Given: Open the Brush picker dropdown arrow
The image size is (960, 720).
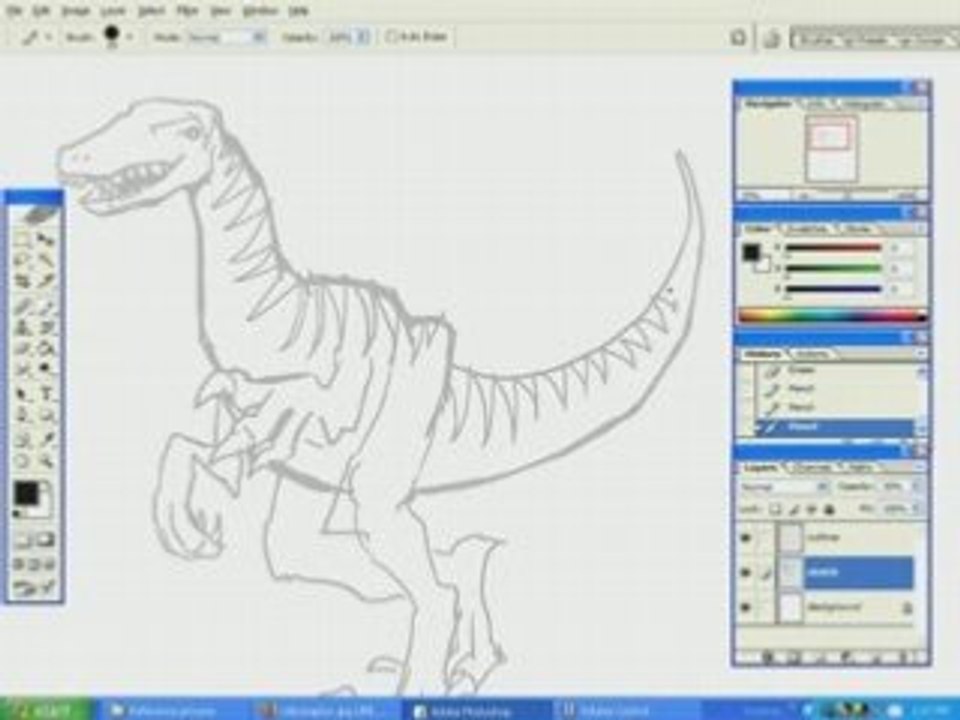Looking at the screenshot, I should coord(130,37).
